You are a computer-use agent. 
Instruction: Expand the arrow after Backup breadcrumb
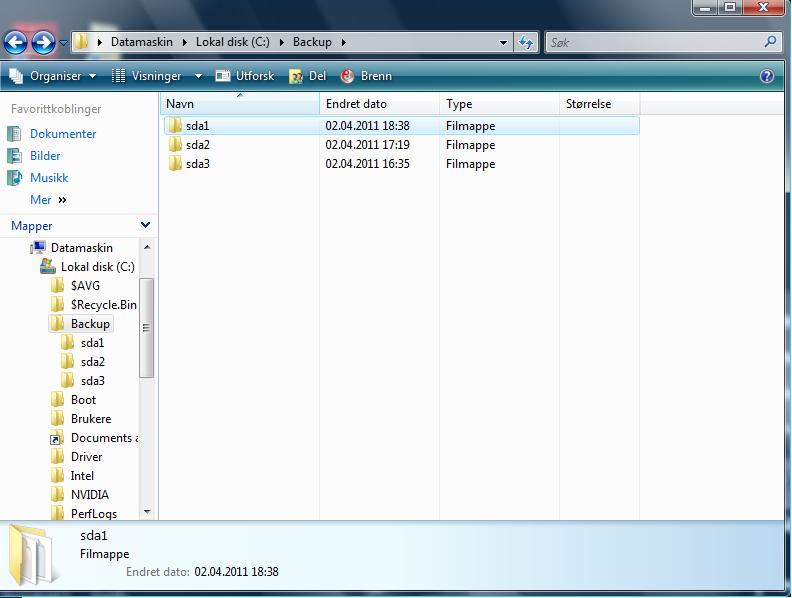343,42
